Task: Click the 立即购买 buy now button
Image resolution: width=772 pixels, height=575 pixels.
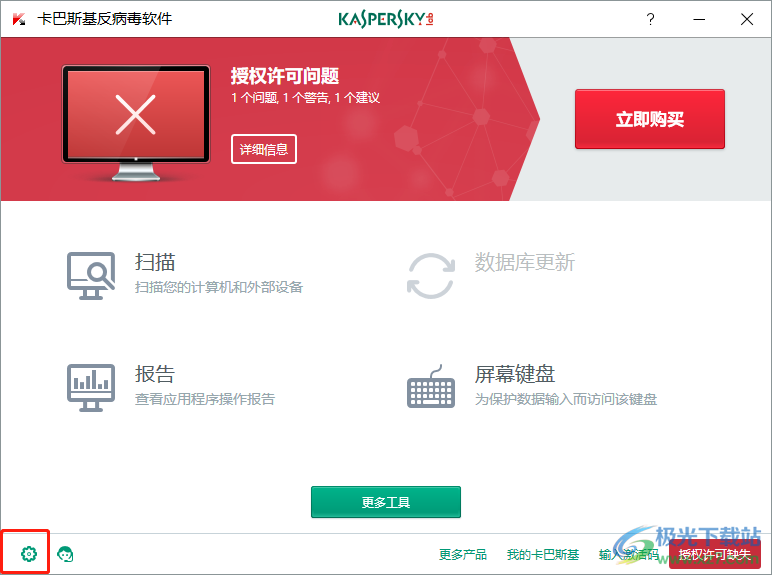Action: tap(650, 119)
